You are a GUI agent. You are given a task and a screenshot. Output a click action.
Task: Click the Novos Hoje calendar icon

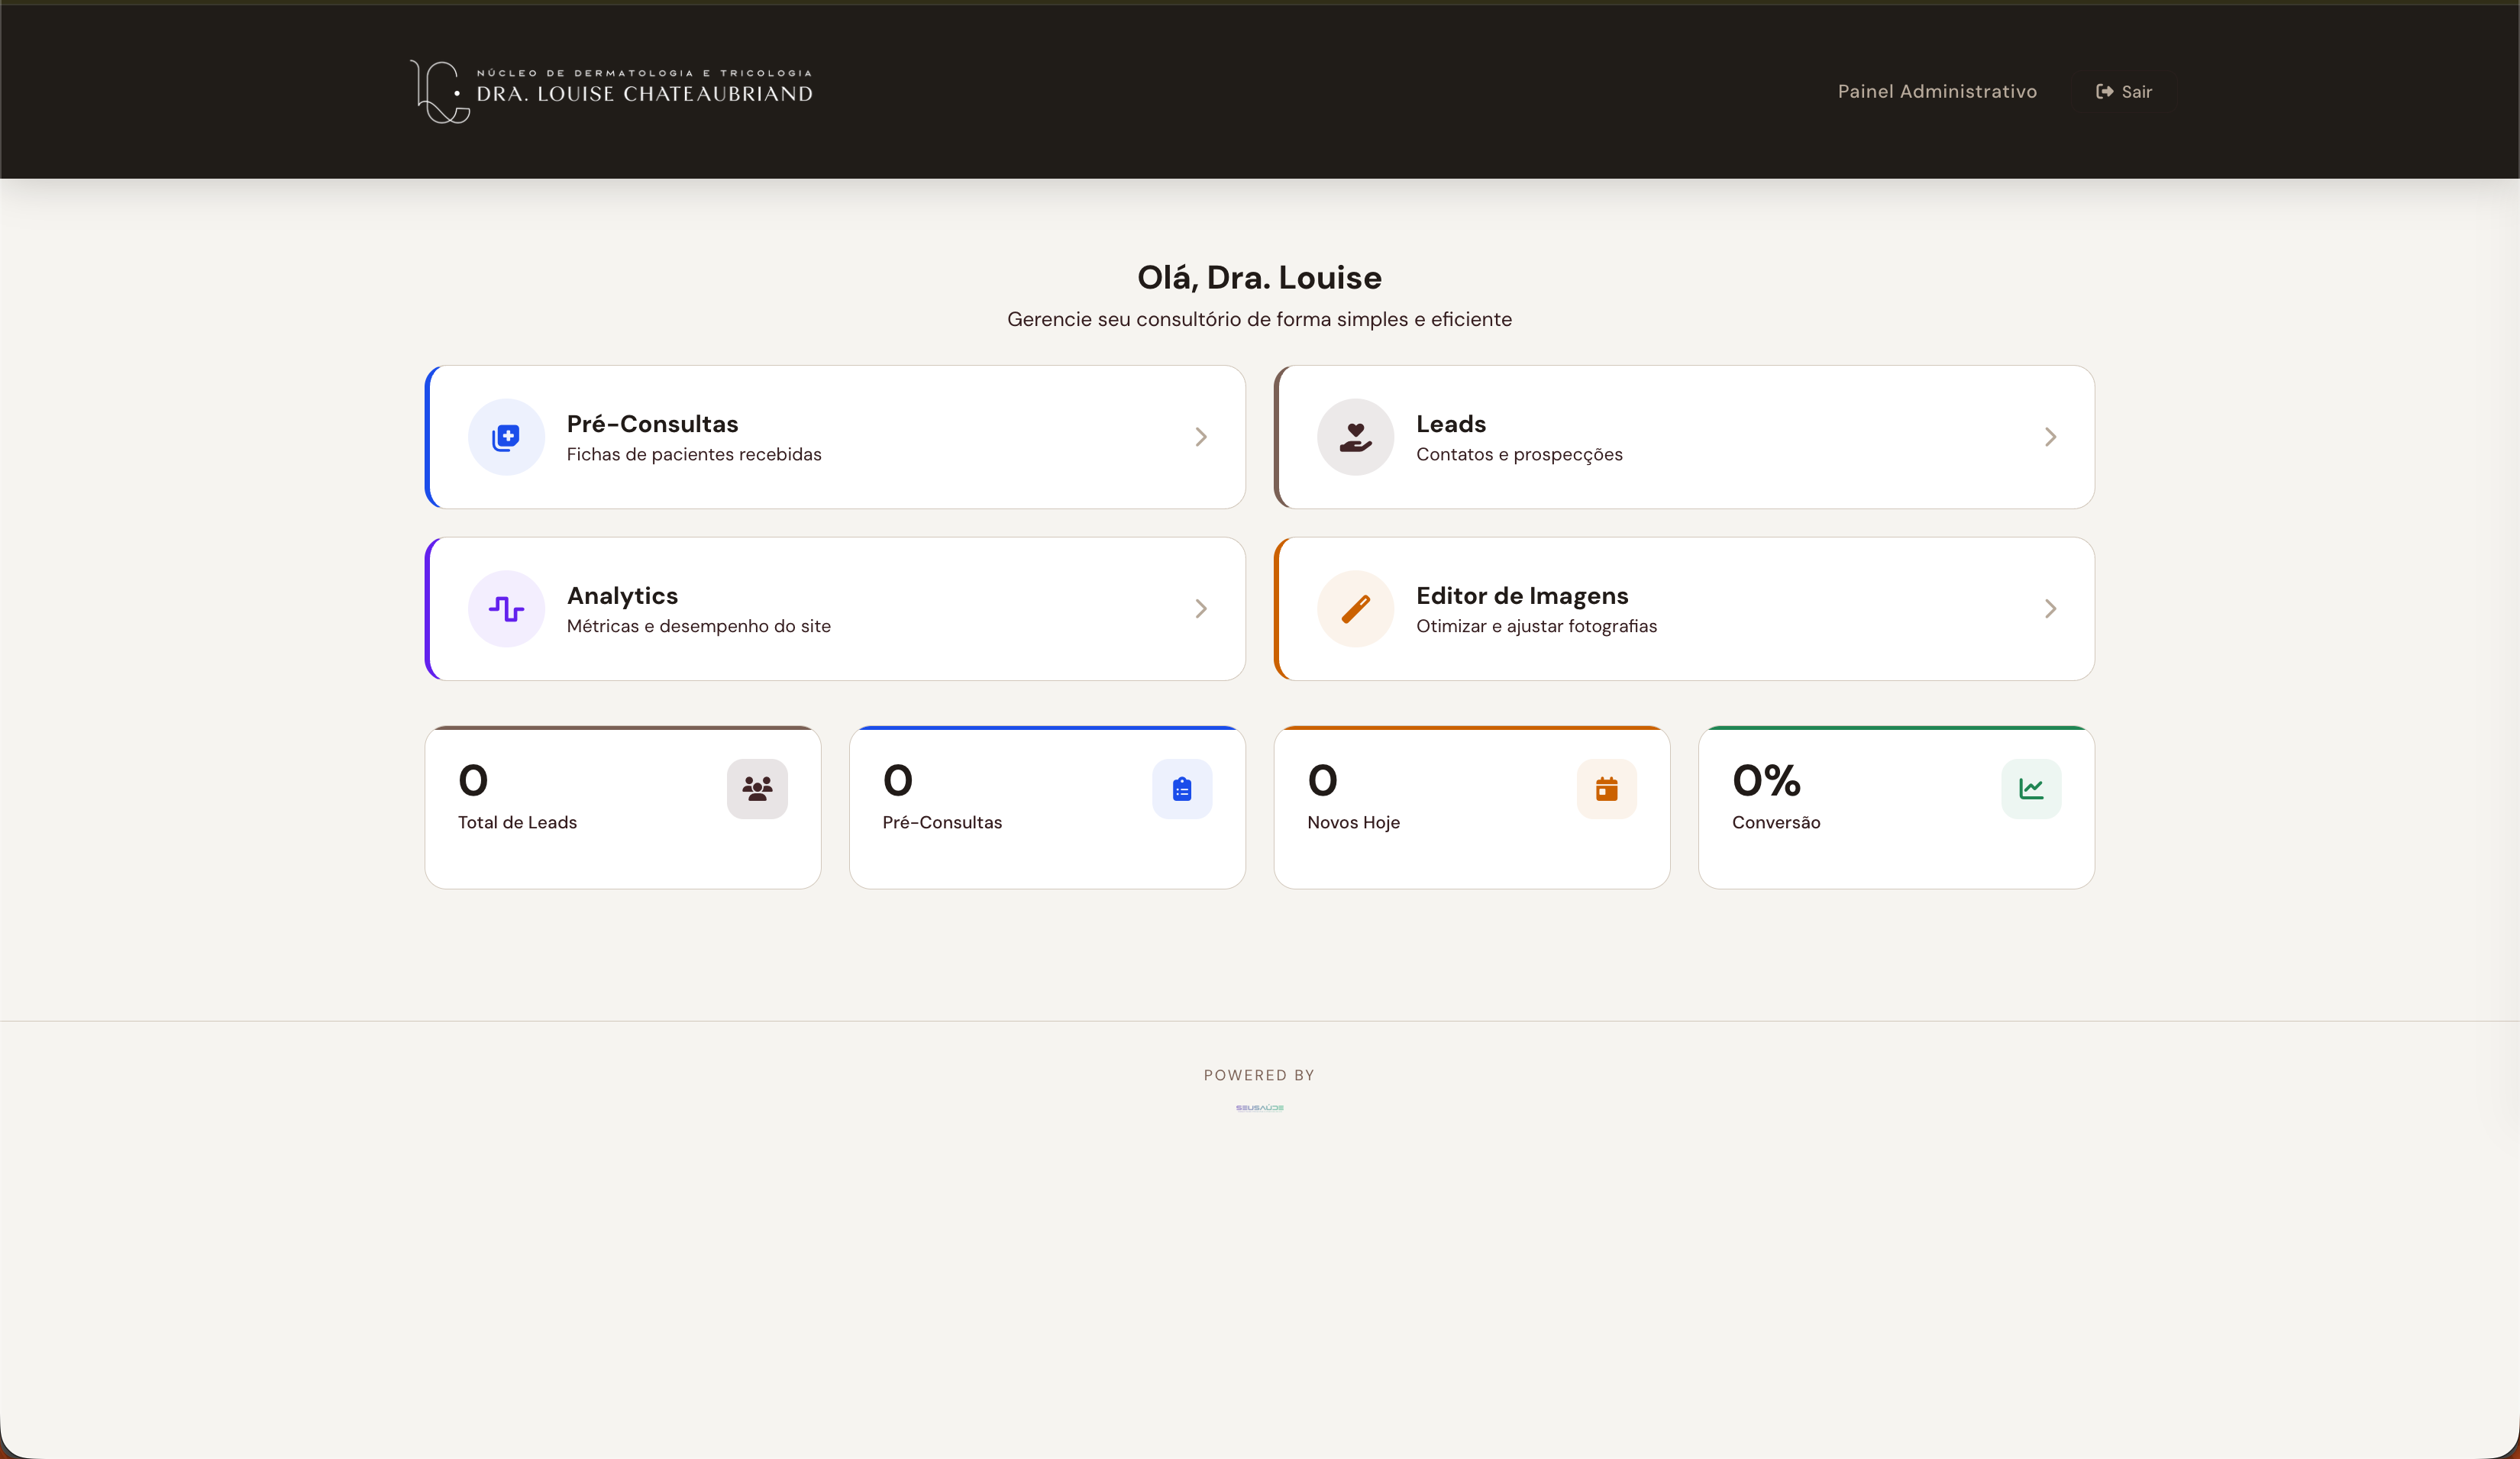[1607, 789]
